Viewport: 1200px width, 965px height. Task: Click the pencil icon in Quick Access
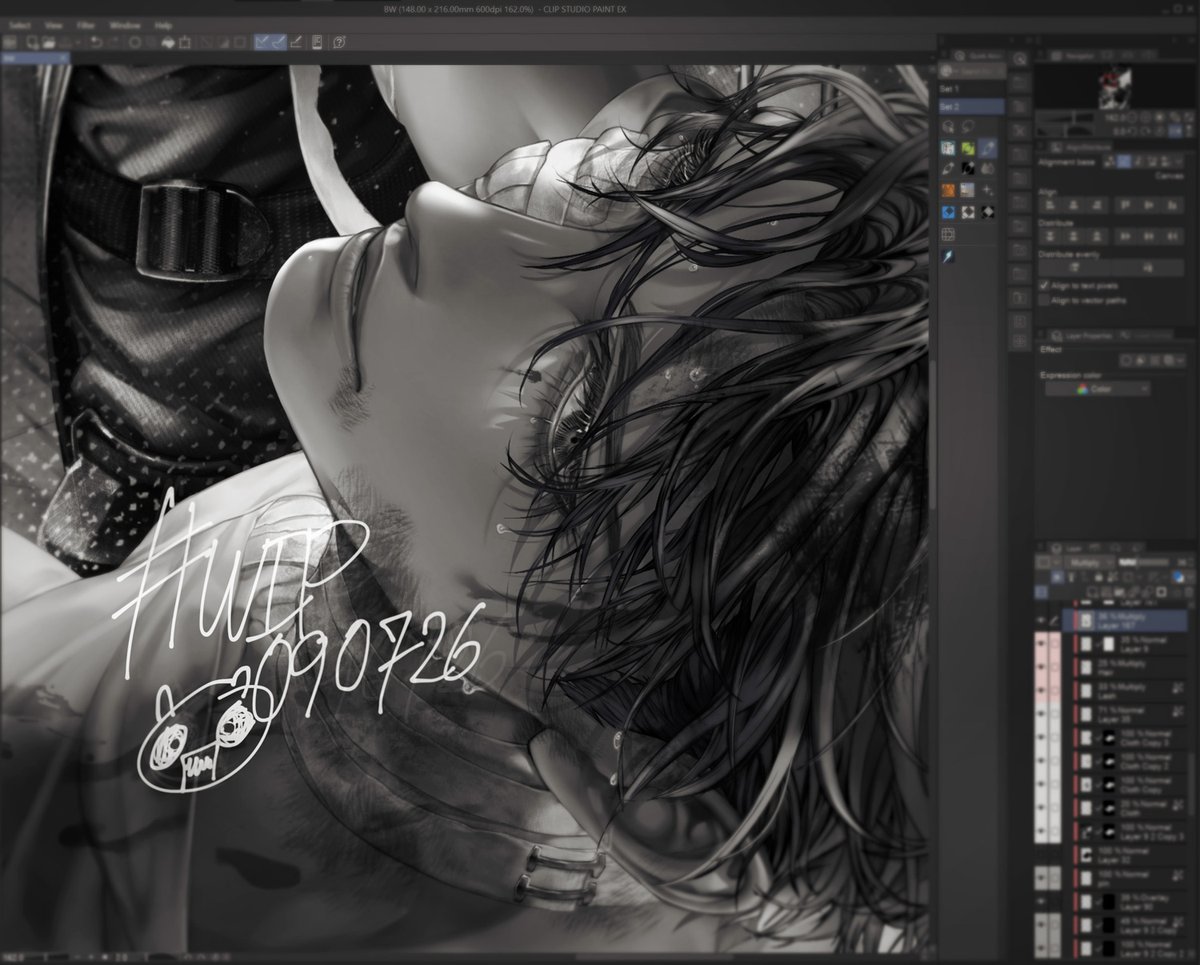point(948,167)
